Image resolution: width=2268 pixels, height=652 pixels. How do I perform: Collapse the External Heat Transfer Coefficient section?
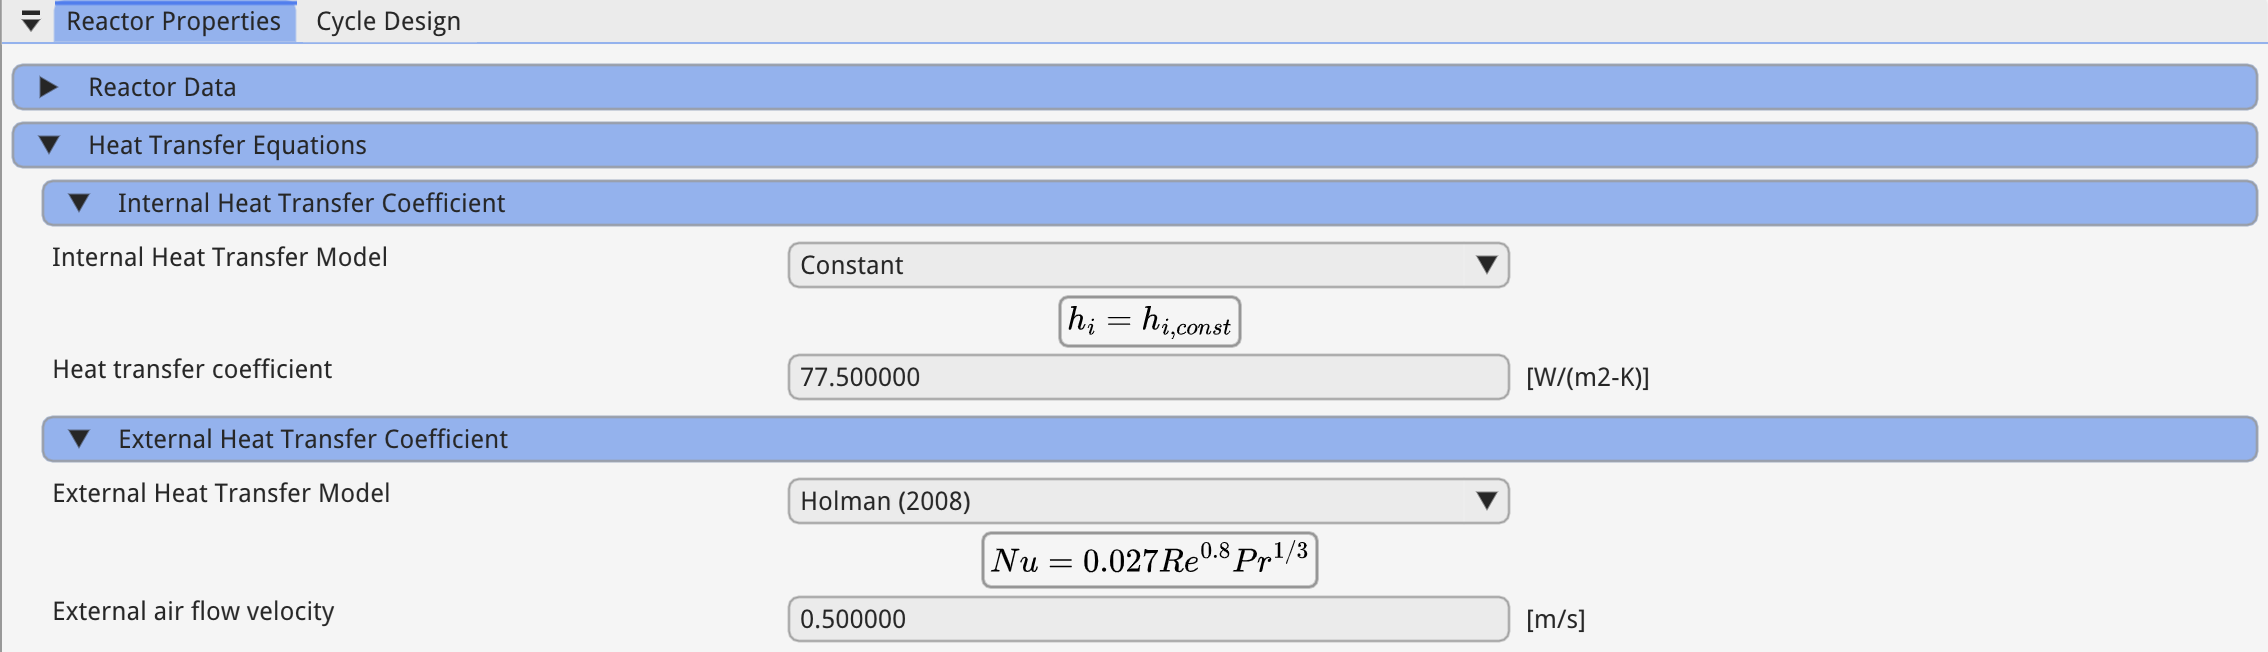[x=79, y=439]
